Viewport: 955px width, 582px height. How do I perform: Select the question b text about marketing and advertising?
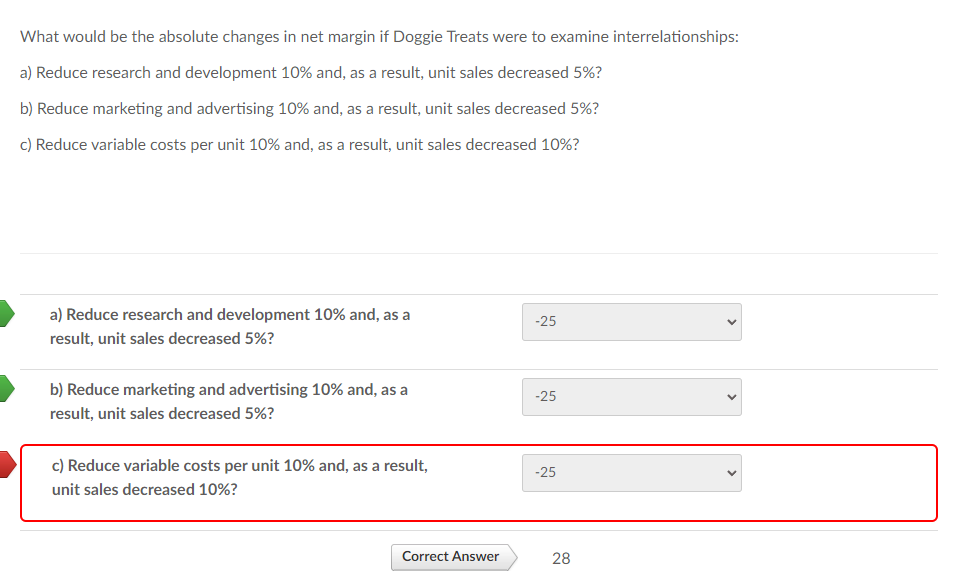[x=228, y=400]
